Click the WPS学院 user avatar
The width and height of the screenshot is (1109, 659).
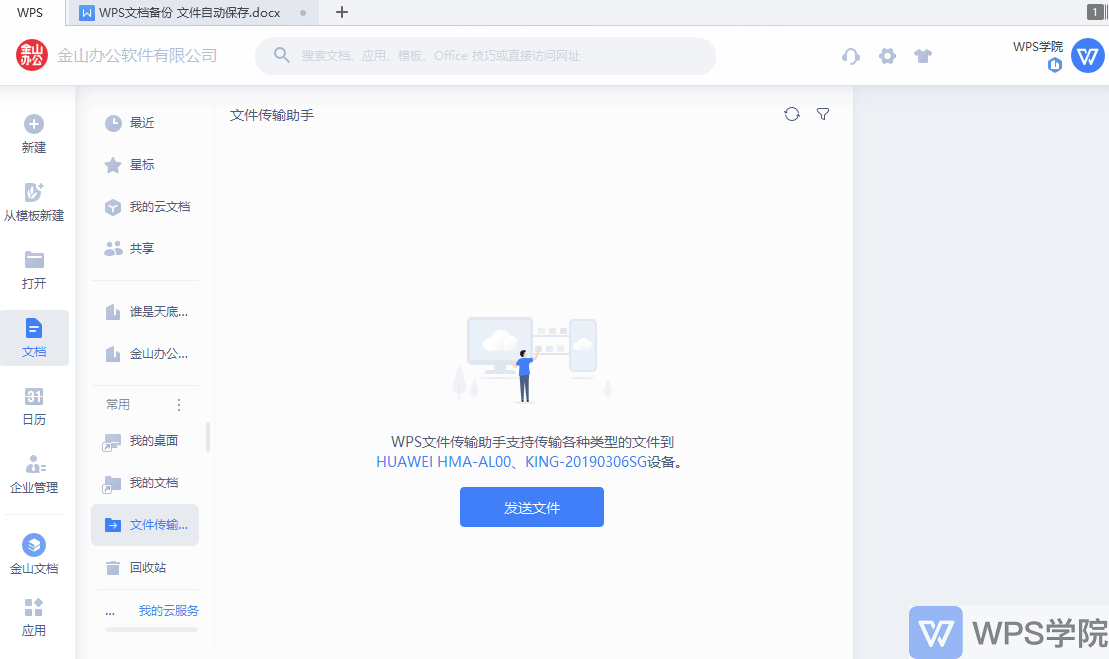[1087, 56]
